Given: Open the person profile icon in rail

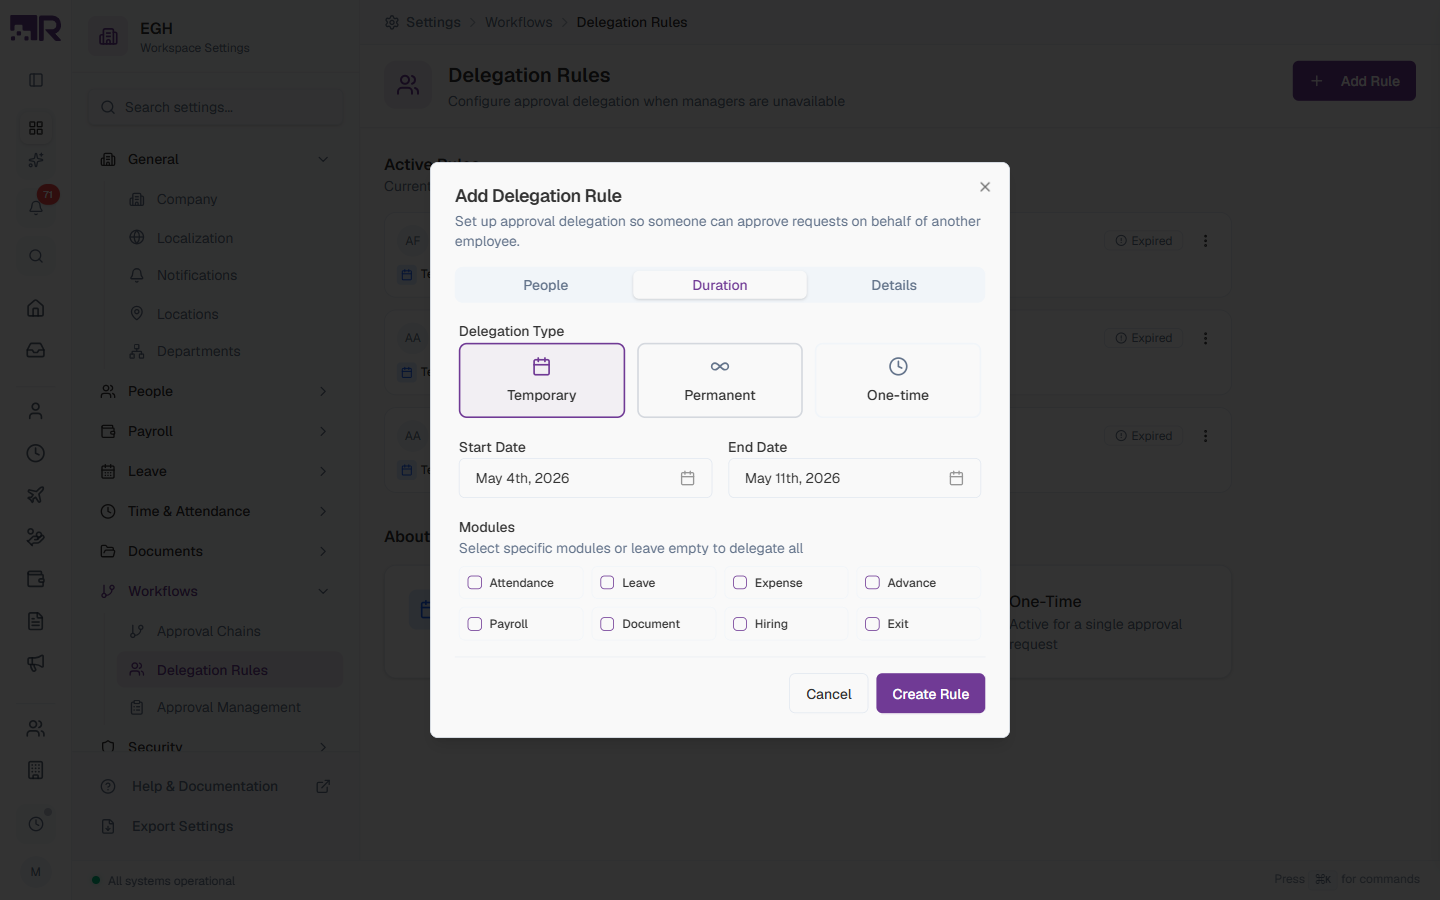Looking at the screenshot, I should [x=36, y=411].
